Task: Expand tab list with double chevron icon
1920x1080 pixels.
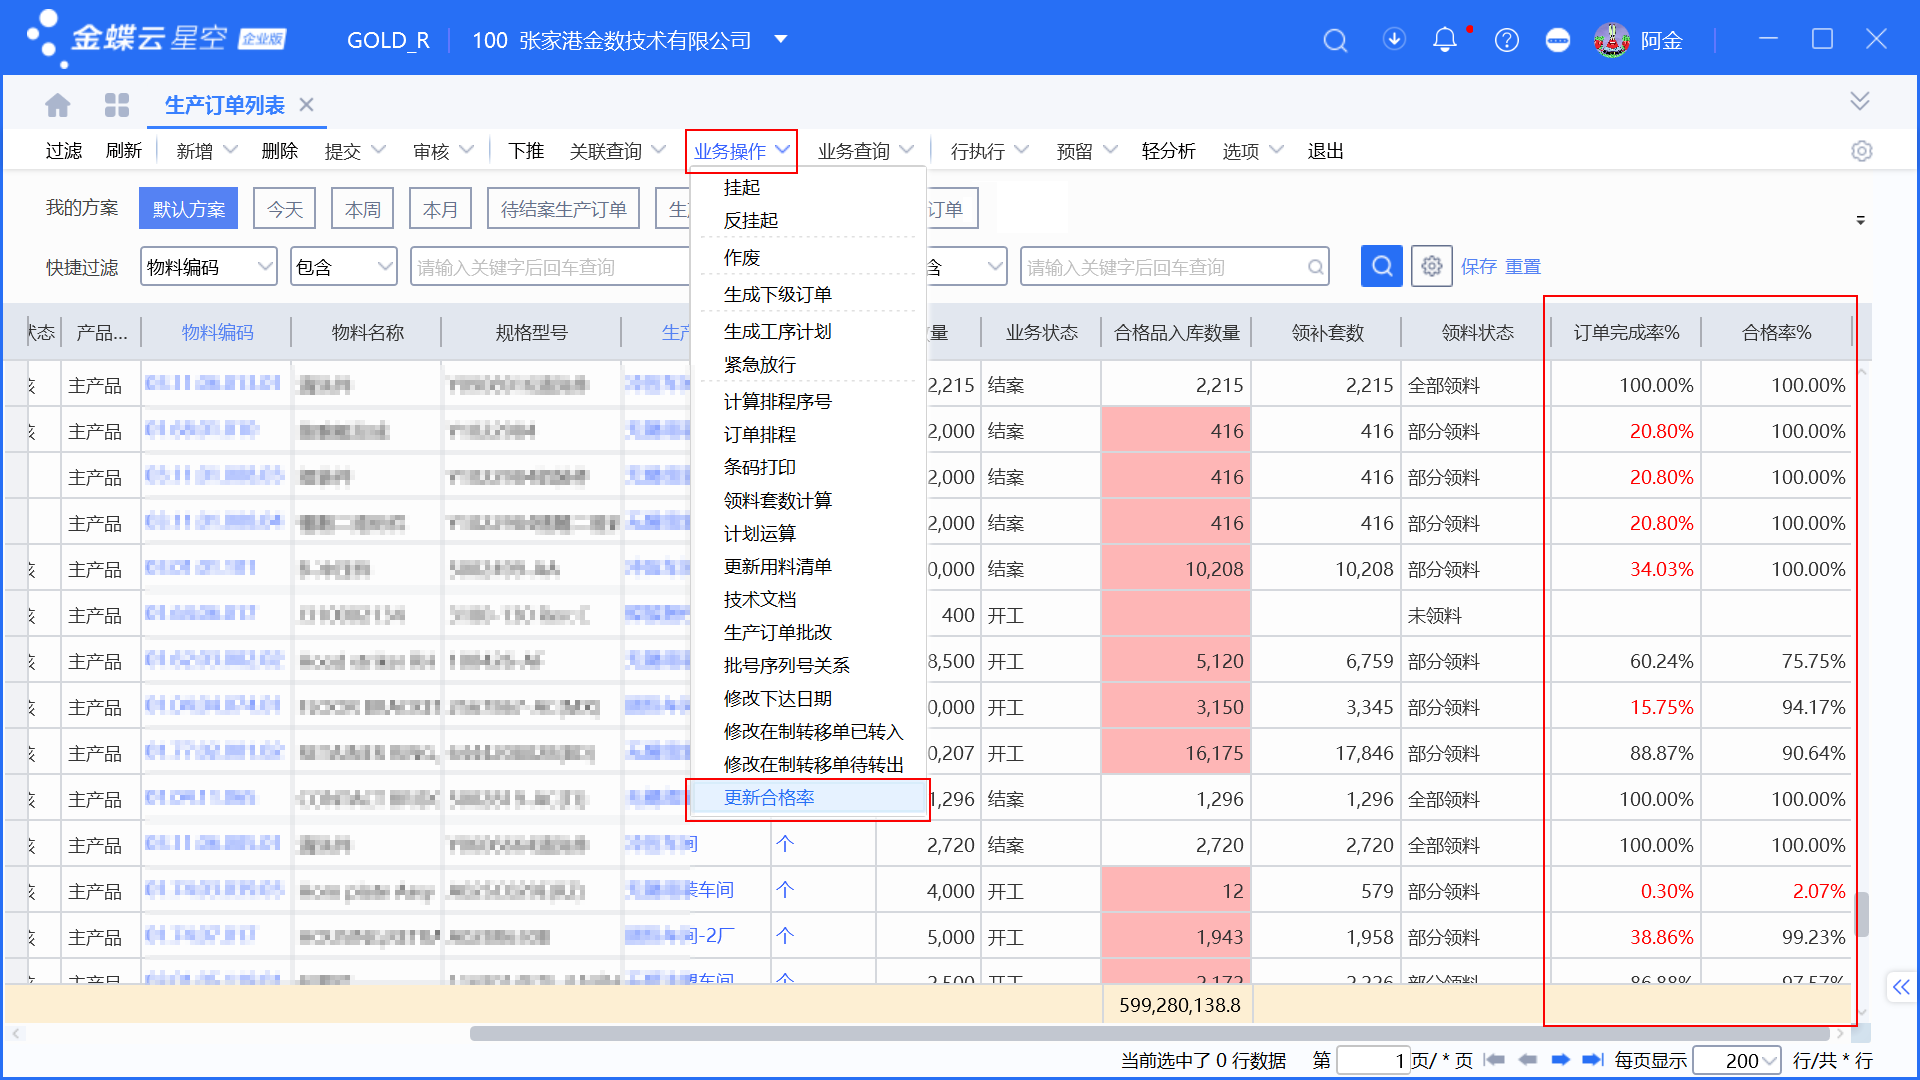Action: (1860, 101)
